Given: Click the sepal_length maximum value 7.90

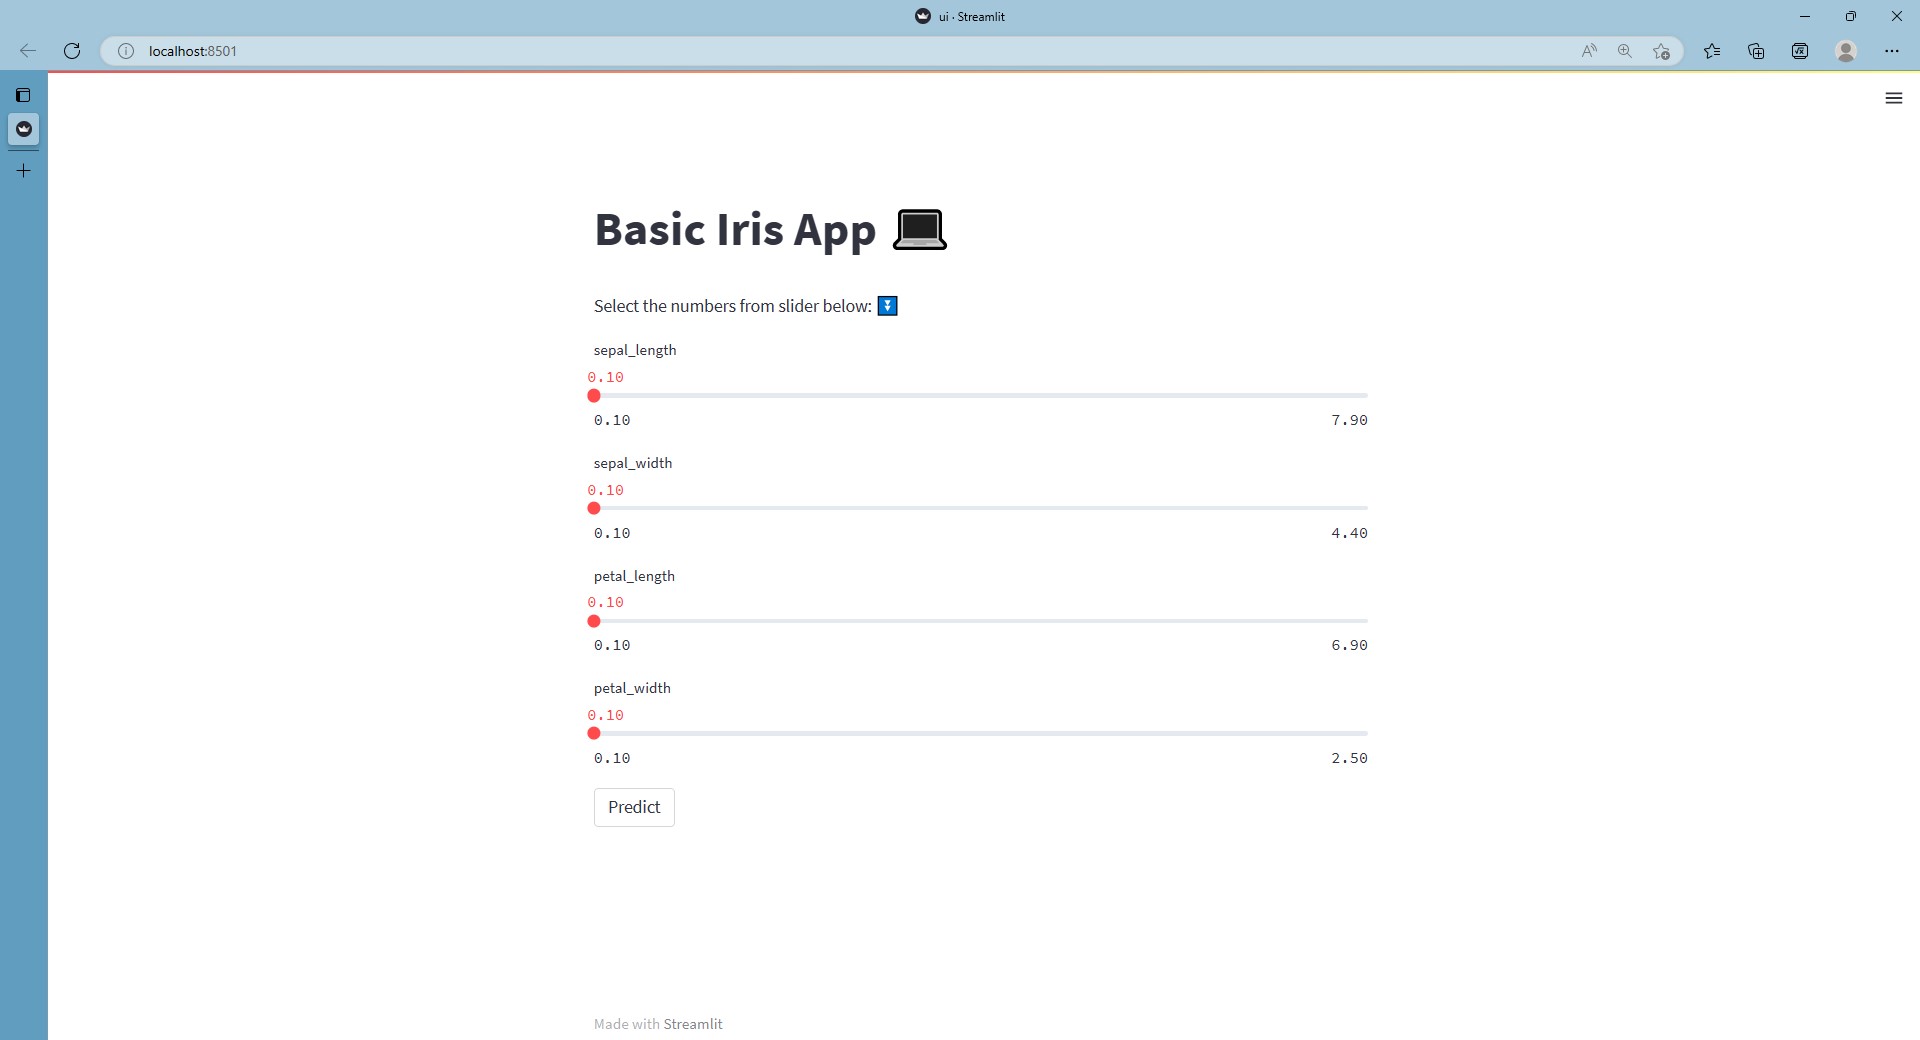Looking at the screenshot, I should pyautogui.click(x=1349, y=420).
